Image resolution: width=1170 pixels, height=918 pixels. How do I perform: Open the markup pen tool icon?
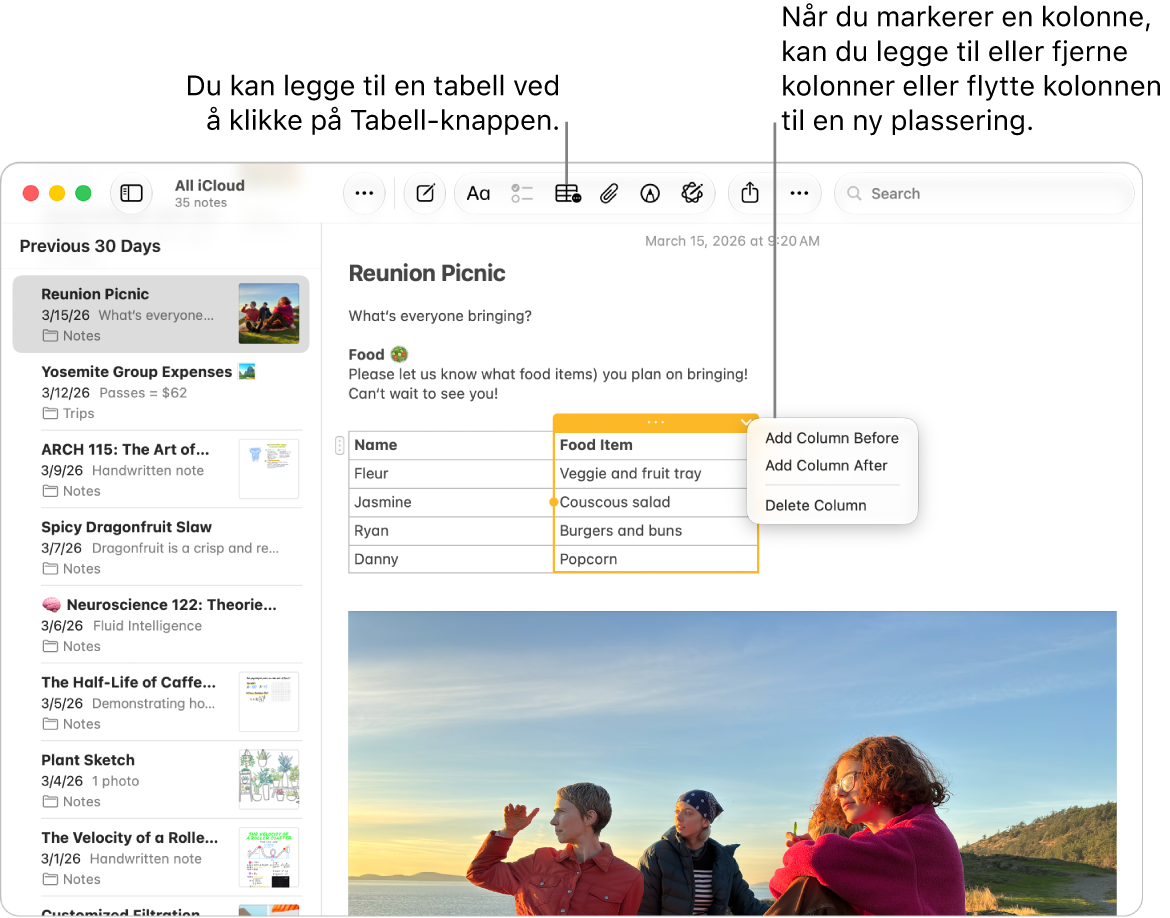coord(650,194)
